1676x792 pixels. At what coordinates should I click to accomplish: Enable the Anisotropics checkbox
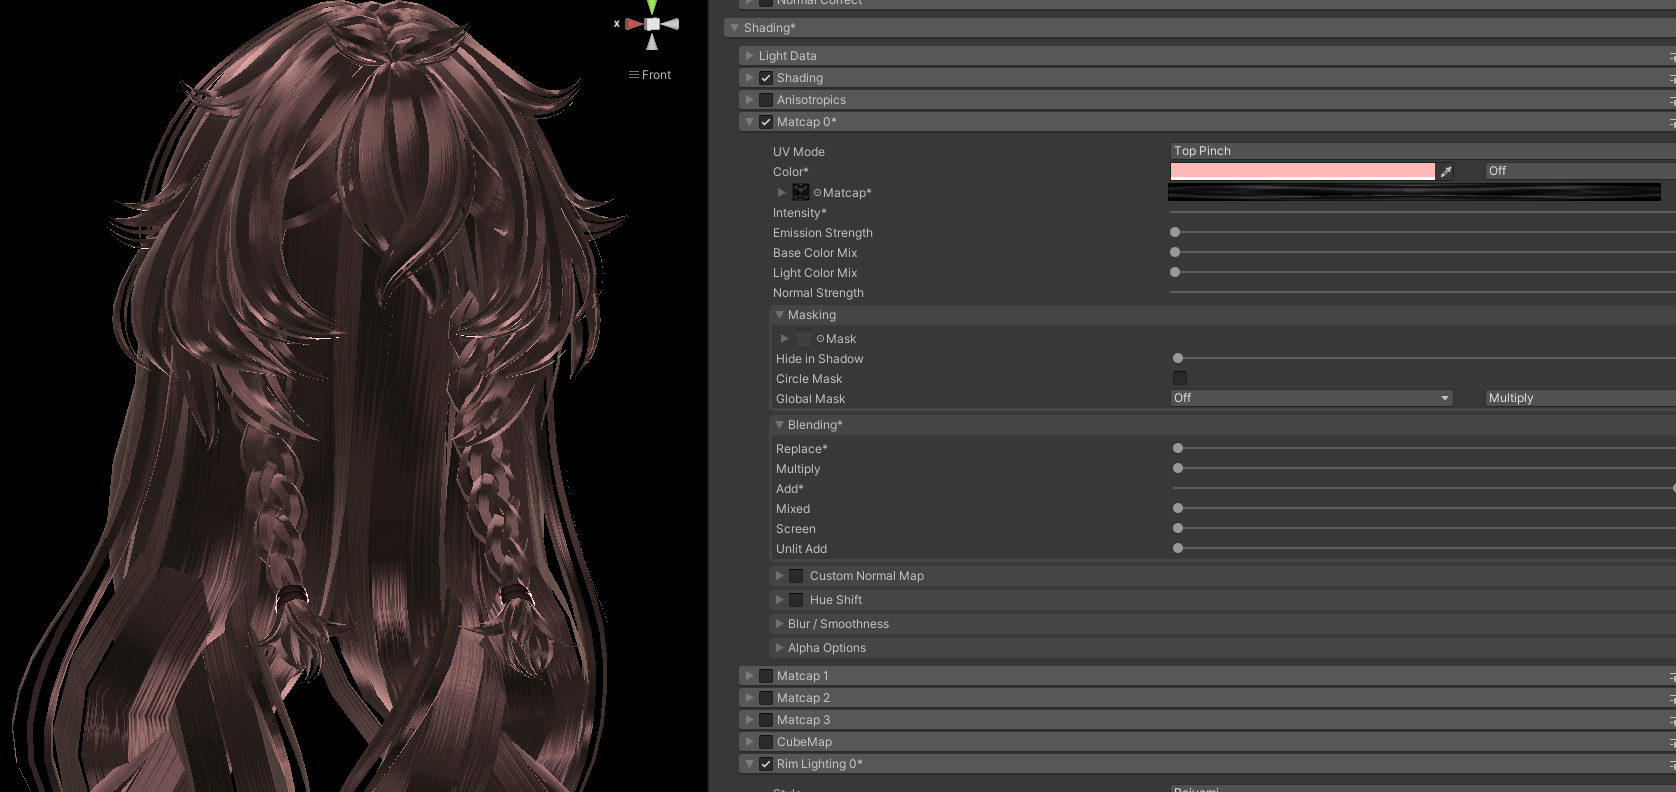click(x=766, y=100)
